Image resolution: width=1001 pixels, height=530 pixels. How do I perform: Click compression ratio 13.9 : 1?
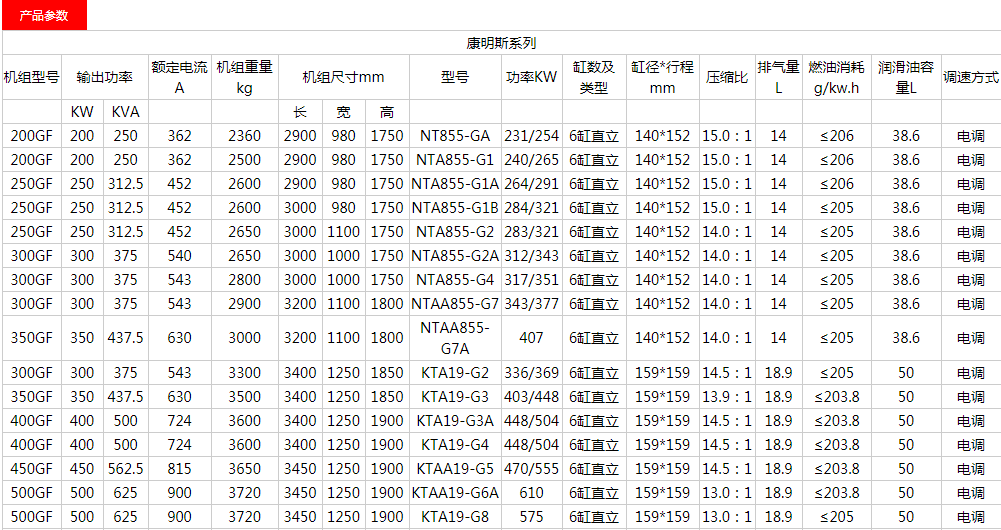727,397
